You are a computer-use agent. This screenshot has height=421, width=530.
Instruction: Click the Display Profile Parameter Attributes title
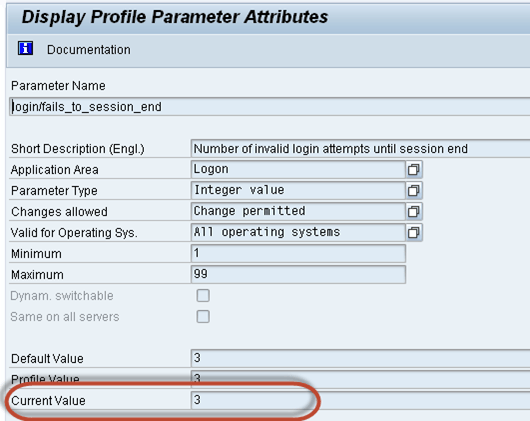[x=175, y=17]
